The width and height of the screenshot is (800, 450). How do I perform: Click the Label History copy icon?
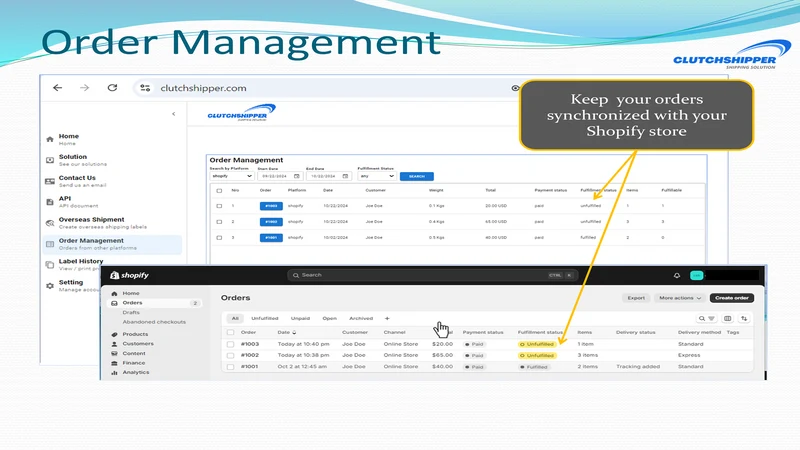tap(50, 265)
